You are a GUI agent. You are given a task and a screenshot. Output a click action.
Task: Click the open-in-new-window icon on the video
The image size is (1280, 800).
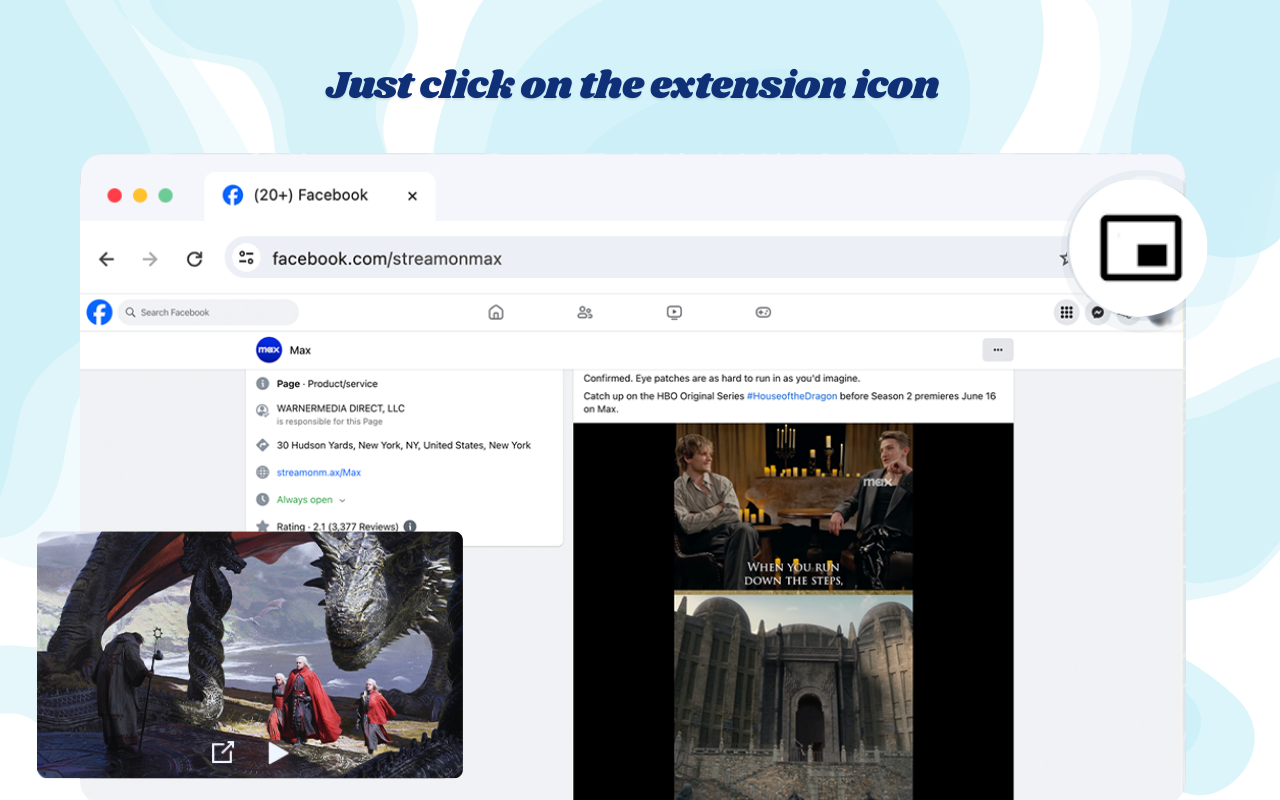(x=223, y=751)
